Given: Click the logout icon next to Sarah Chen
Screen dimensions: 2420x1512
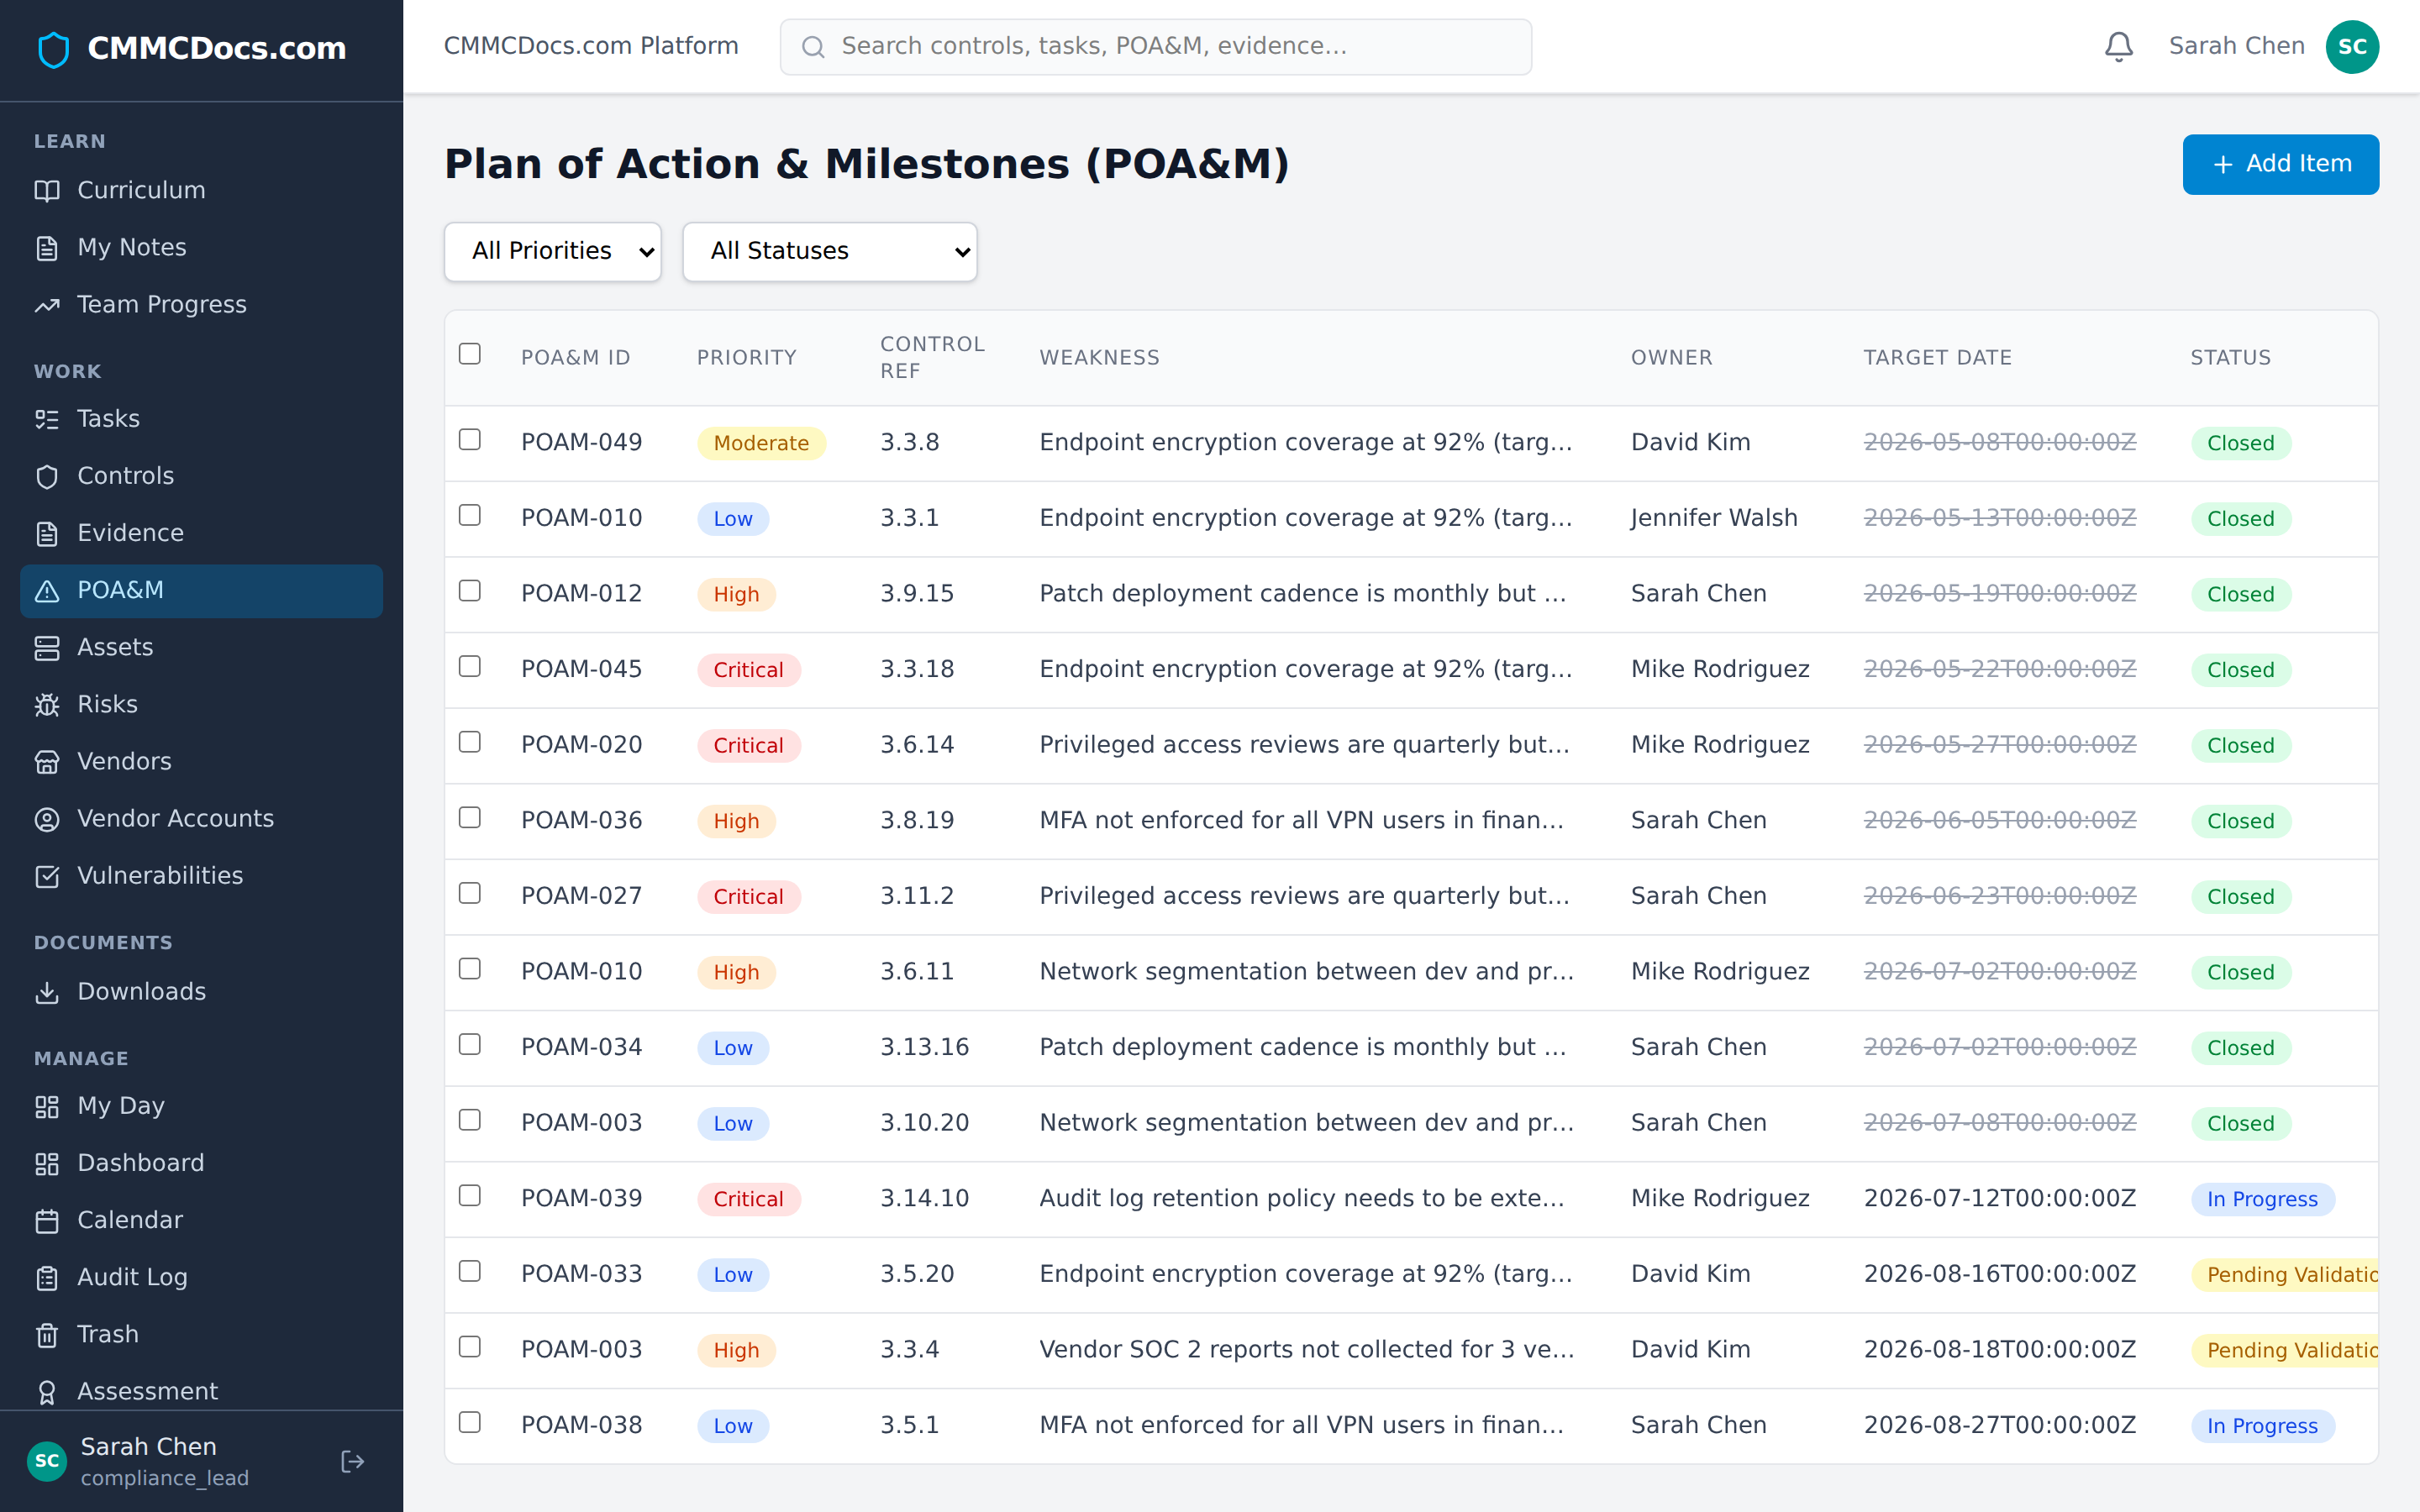Looking at the screenshot, I should pyautogui.click(x=352, y=1461).
